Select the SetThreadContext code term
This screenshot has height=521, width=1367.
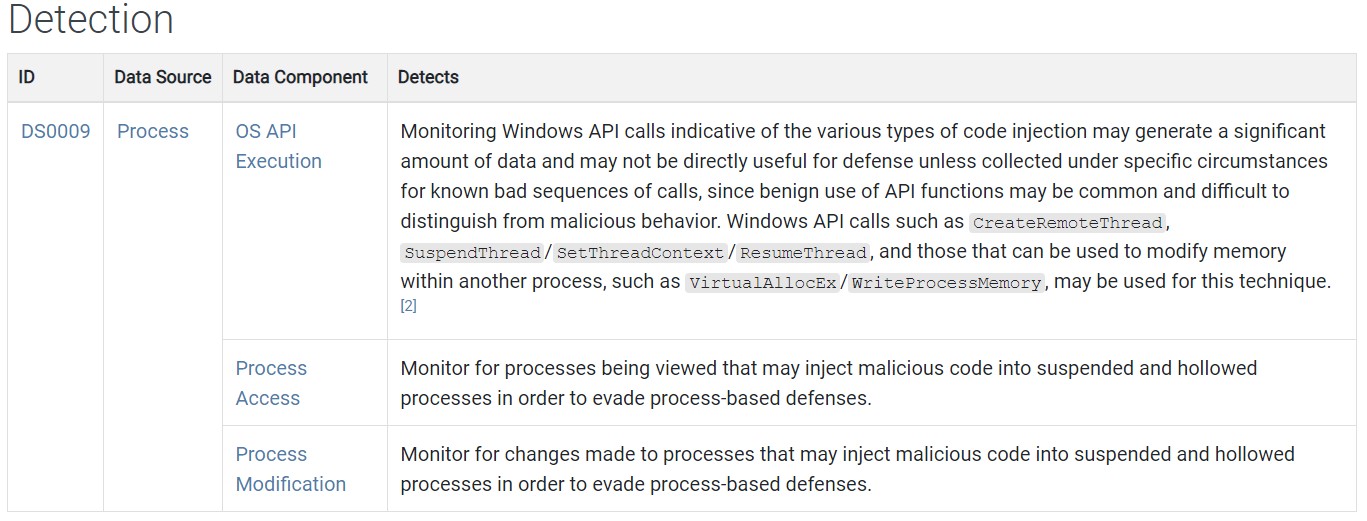640,253
